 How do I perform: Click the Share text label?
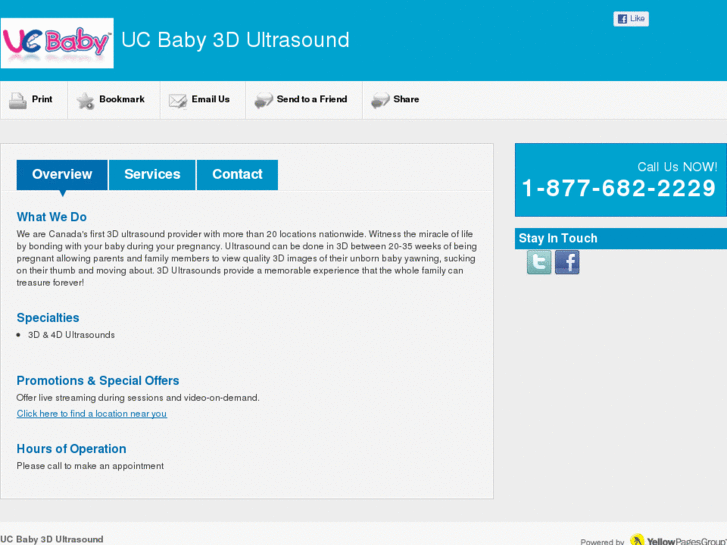[406, 99]
